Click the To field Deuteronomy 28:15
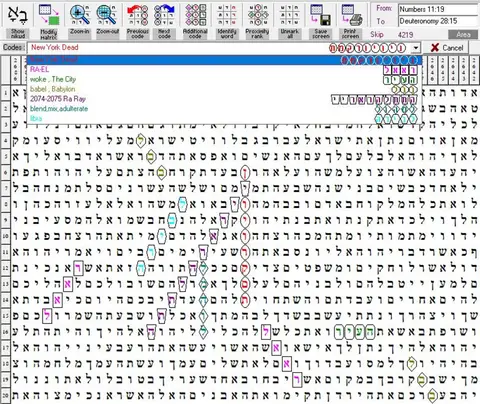480x404 pixels. [x=438, y=21]
